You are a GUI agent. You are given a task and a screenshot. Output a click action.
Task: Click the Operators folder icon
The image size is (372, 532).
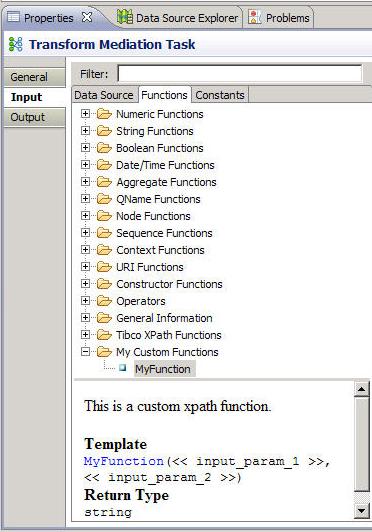(x=104, y=300)
